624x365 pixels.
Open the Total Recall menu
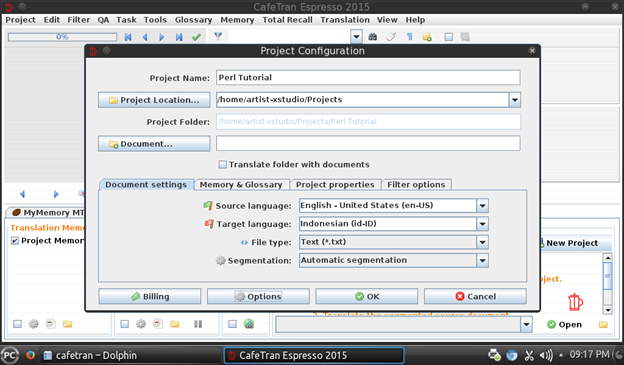(287, 20)
